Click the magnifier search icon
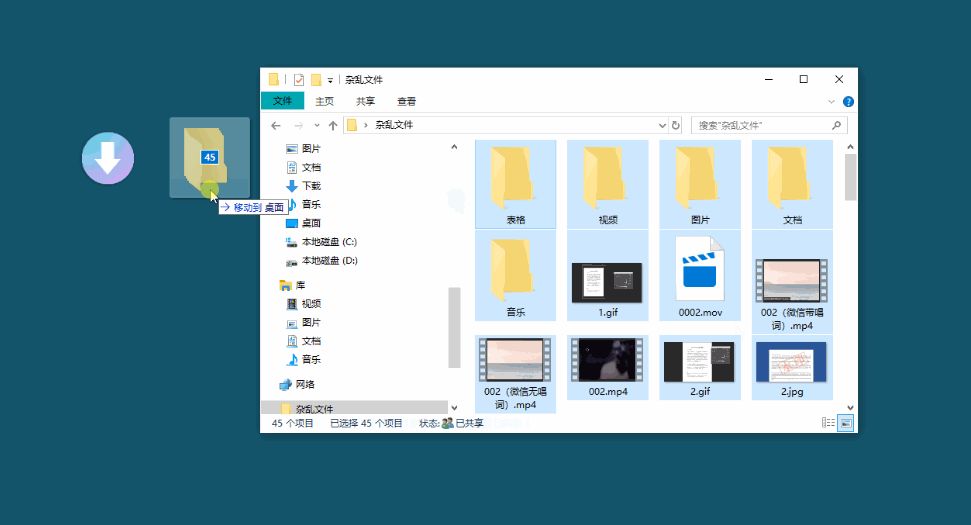971x525 pixels. click(x=837, y=126)
